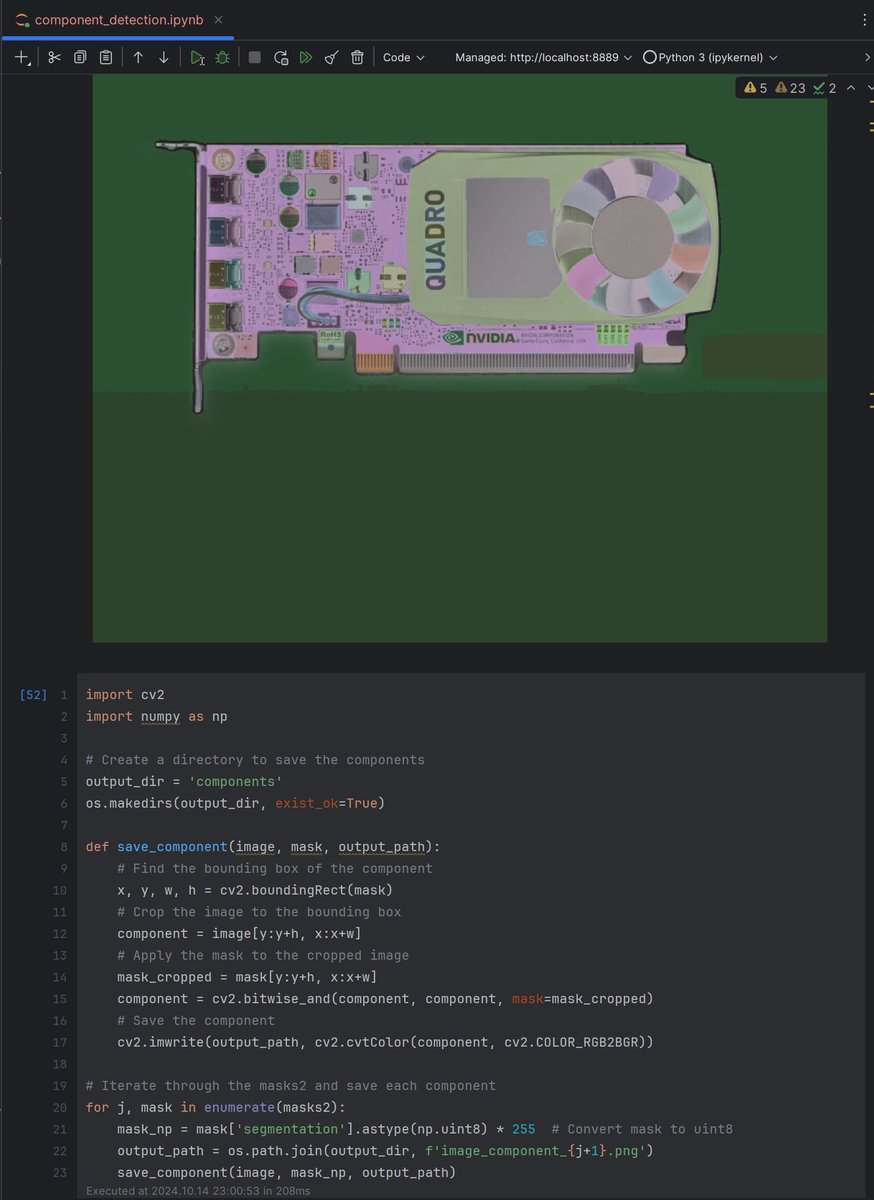This screenshot has height=1200, width=874.
Task: Click the 'import numpy as np' line
Action: click(x=157, y=717)
